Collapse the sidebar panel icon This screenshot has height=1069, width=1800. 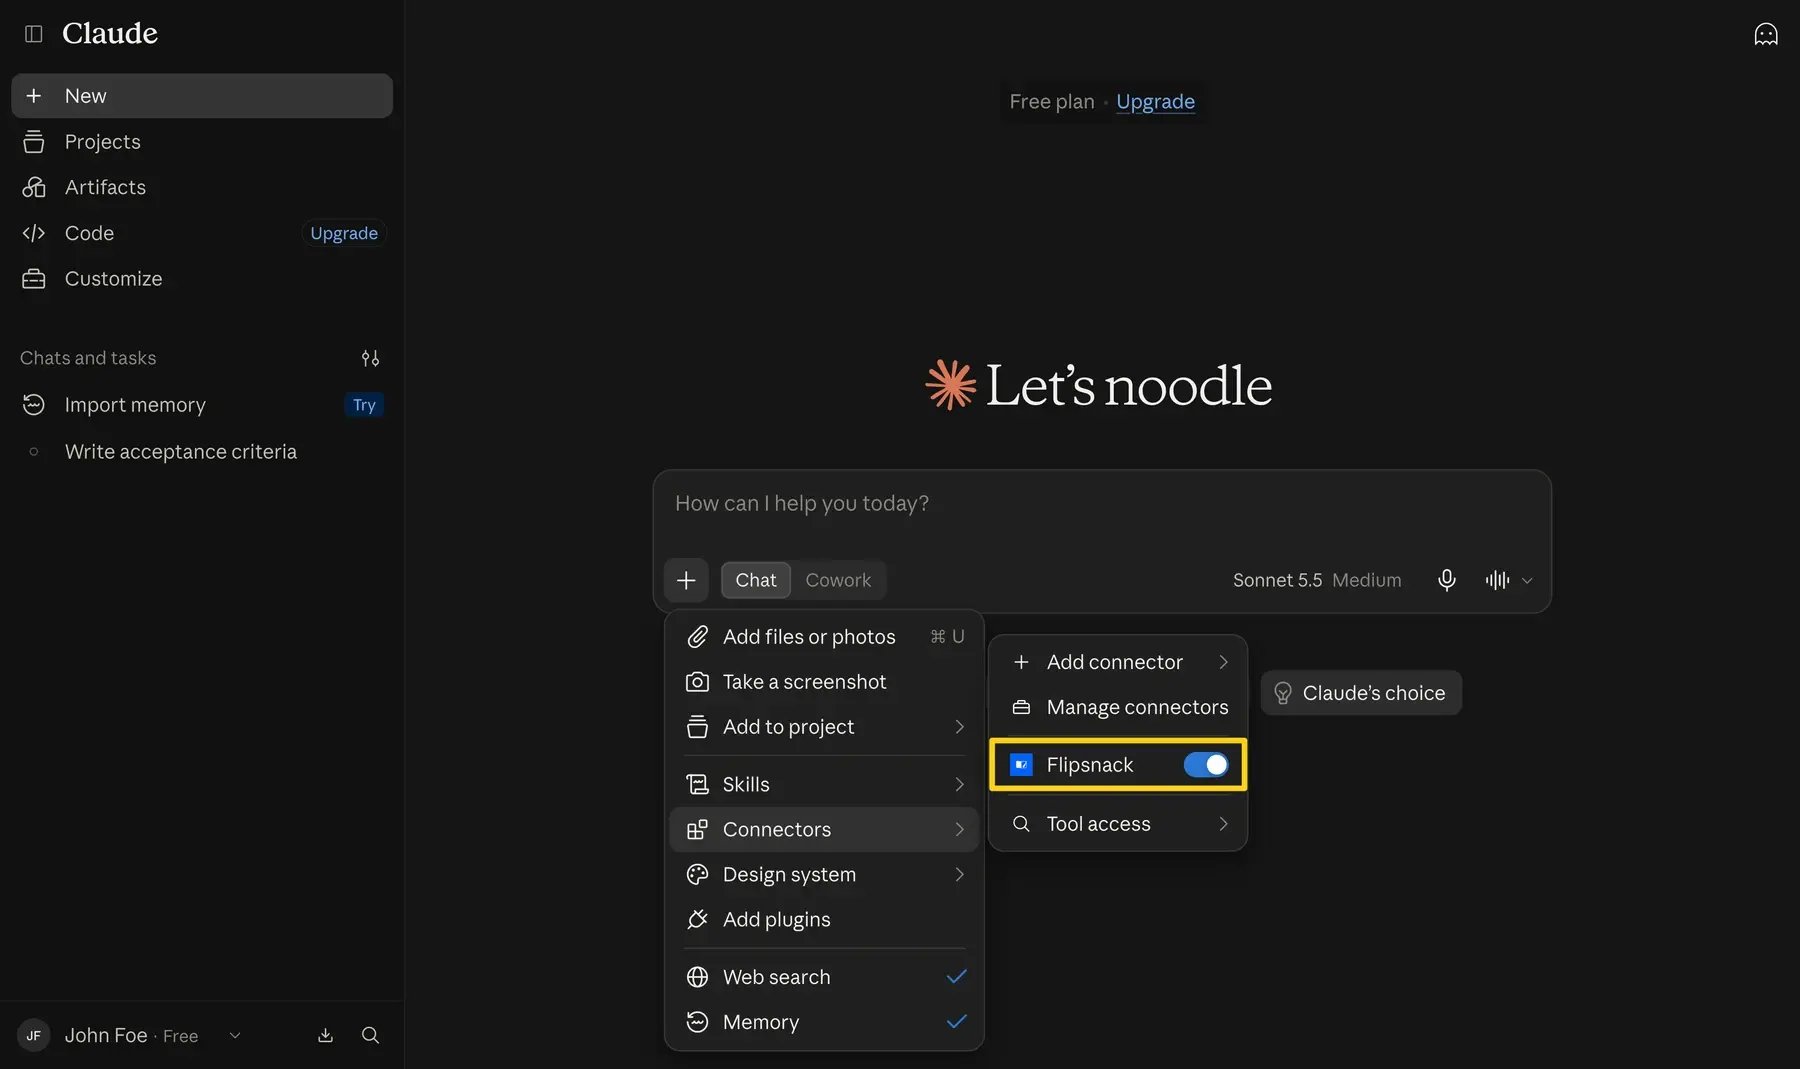pyautogui.click(x=33, y=34)
